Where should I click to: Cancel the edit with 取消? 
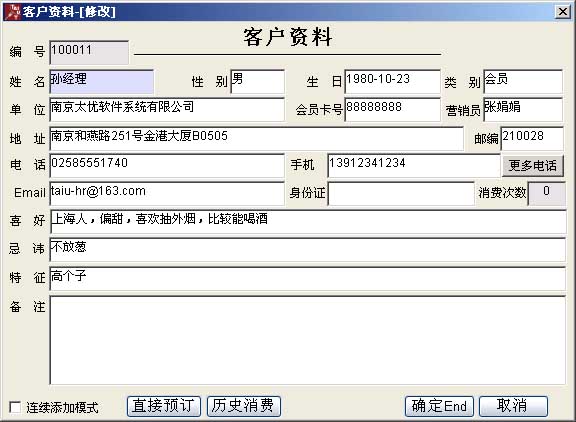[x=513, y=406]
